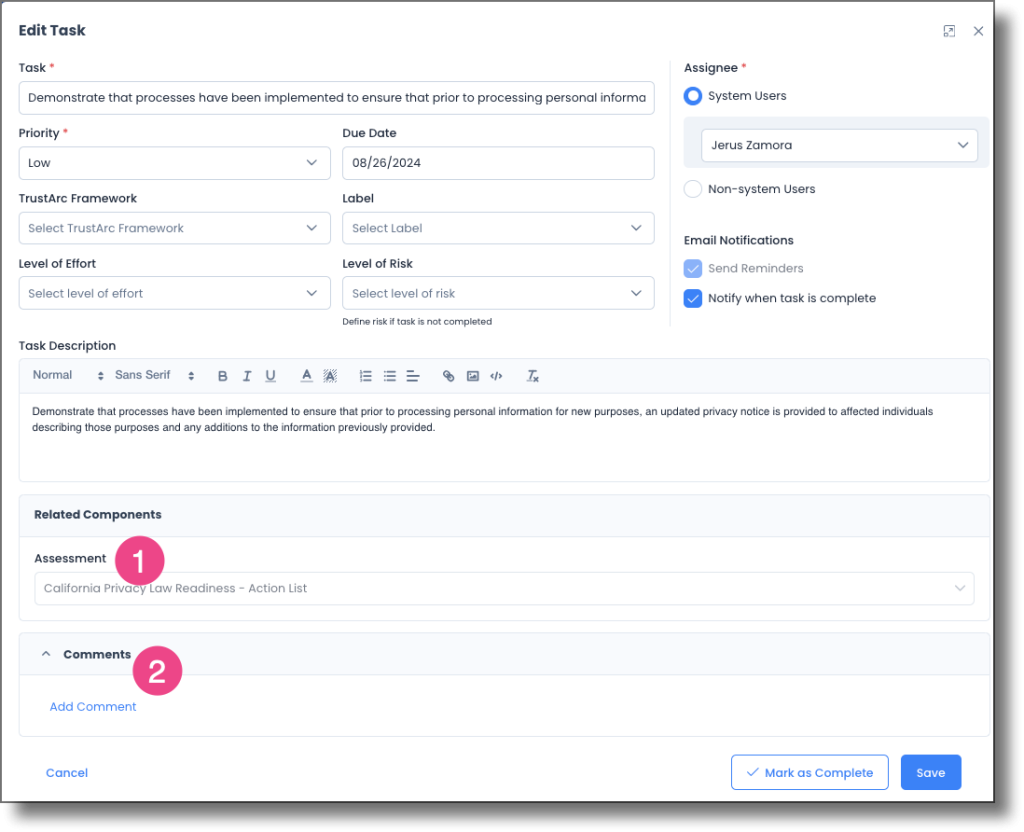Screen dimensions: 1024x832
Task: Collapse the Comments section
Action: [x=46, y=653]
